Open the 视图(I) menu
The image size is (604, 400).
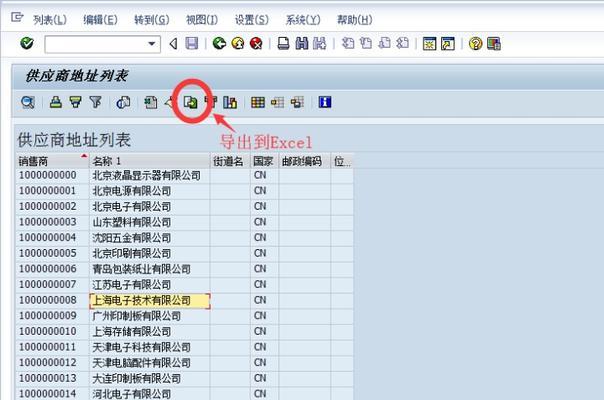click(x=202, y=19)
